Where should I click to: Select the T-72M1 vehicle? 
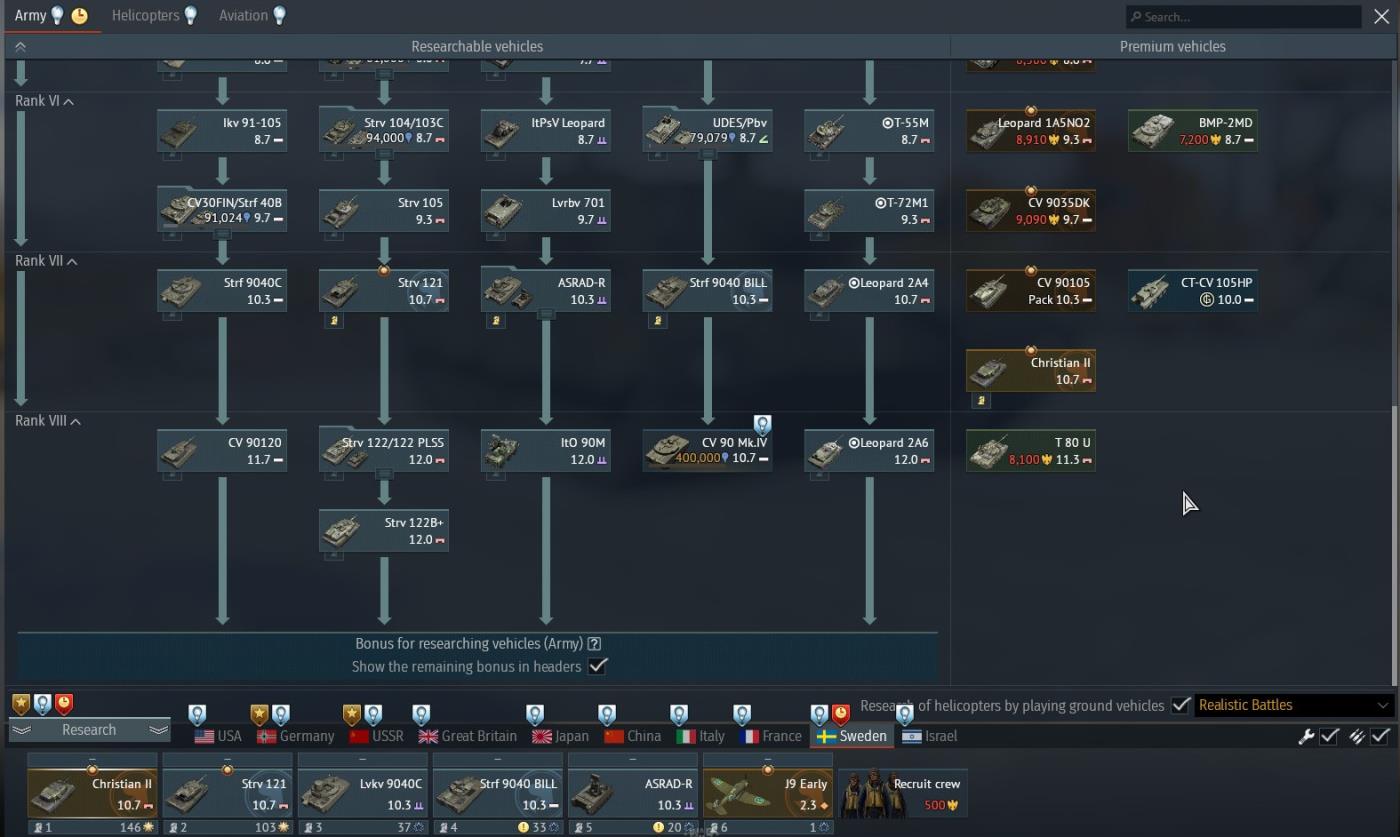[x=870, y=211]
